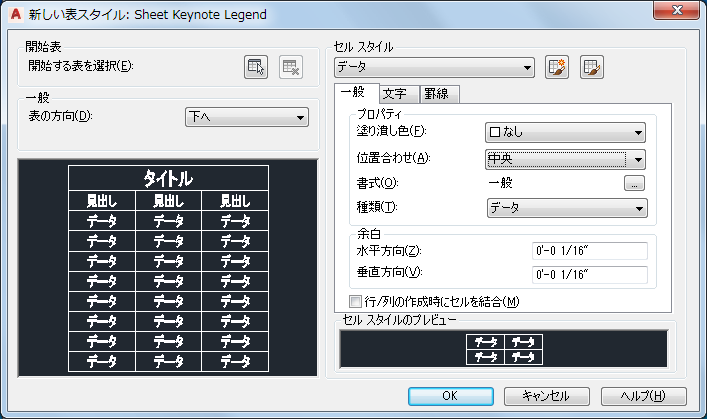Click the キャンセル button
The image size is (707, 419).
546,396
